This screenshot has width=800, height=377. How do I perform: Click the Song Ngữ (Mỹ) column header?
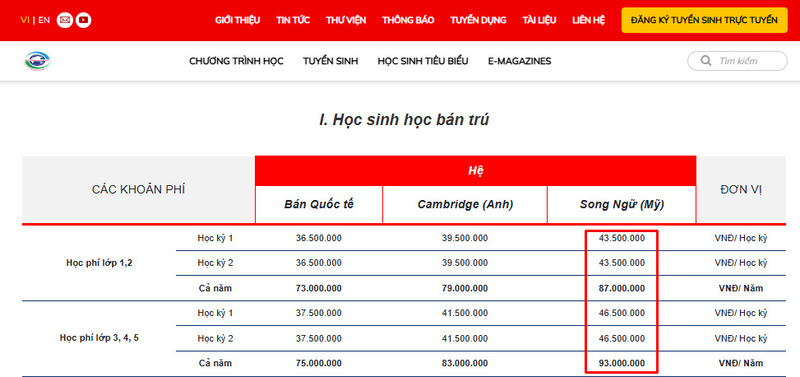621,205
